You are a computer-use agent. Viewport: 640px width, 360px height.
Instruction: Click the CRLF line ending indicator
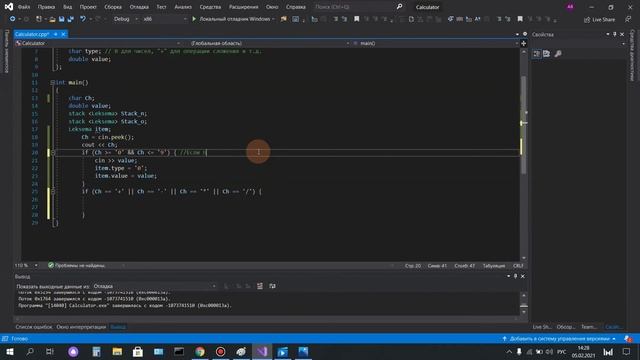pos(518,266)
